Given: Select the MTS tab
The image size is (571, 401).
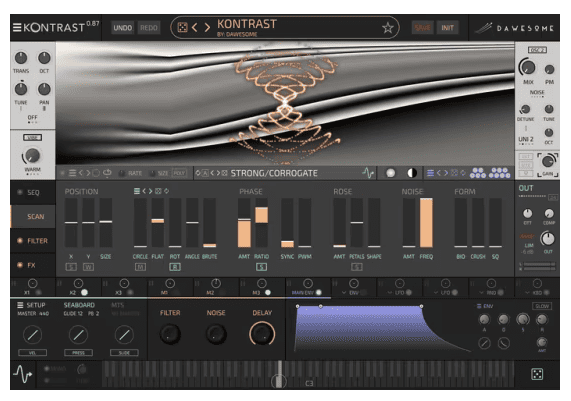Looking at the screenshot, I should (118, 305).
